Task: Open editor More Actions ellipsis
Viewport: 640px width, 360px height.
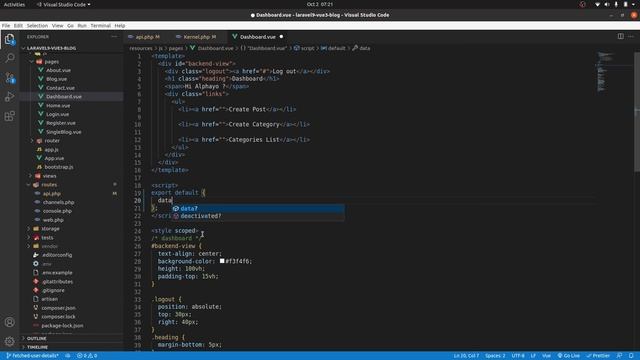Action: 631,36
